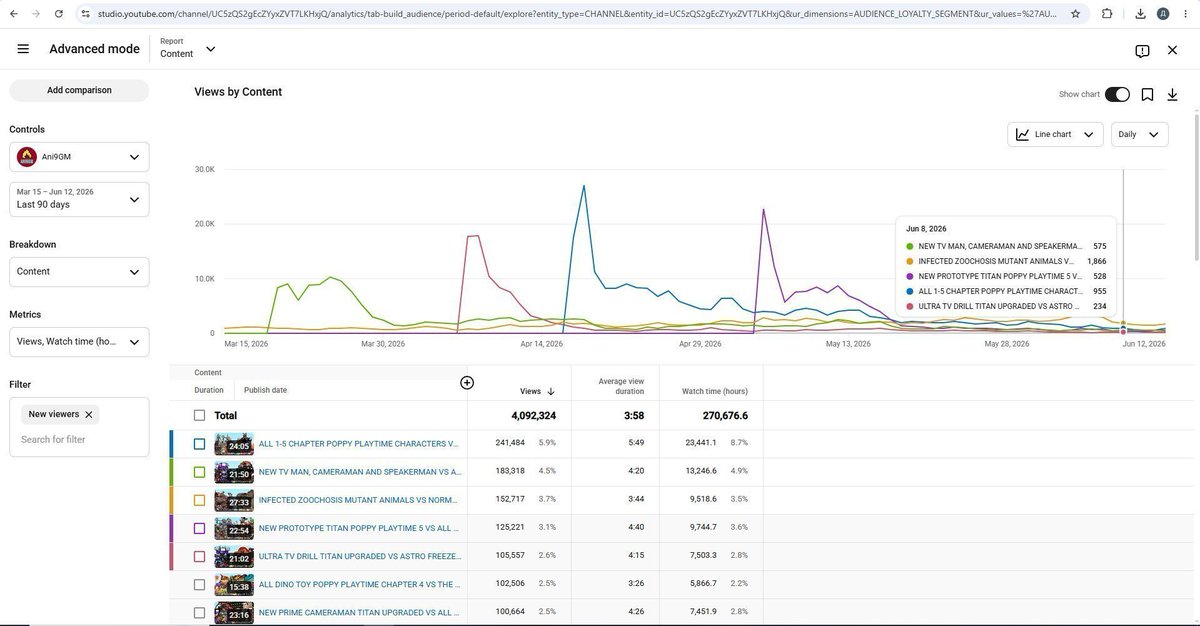Select the Average view duration column header
The image size is (1200, 626).
pos(621,386)
